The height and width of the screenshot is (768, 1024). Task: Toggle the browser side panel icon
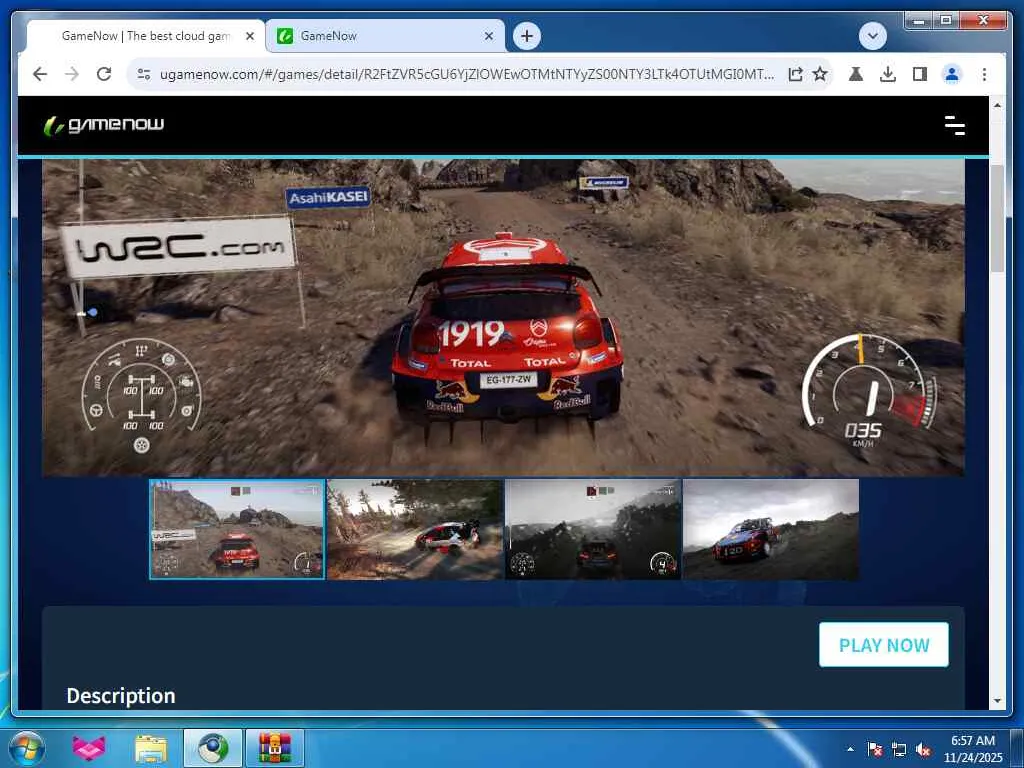(x=920, y=74)
